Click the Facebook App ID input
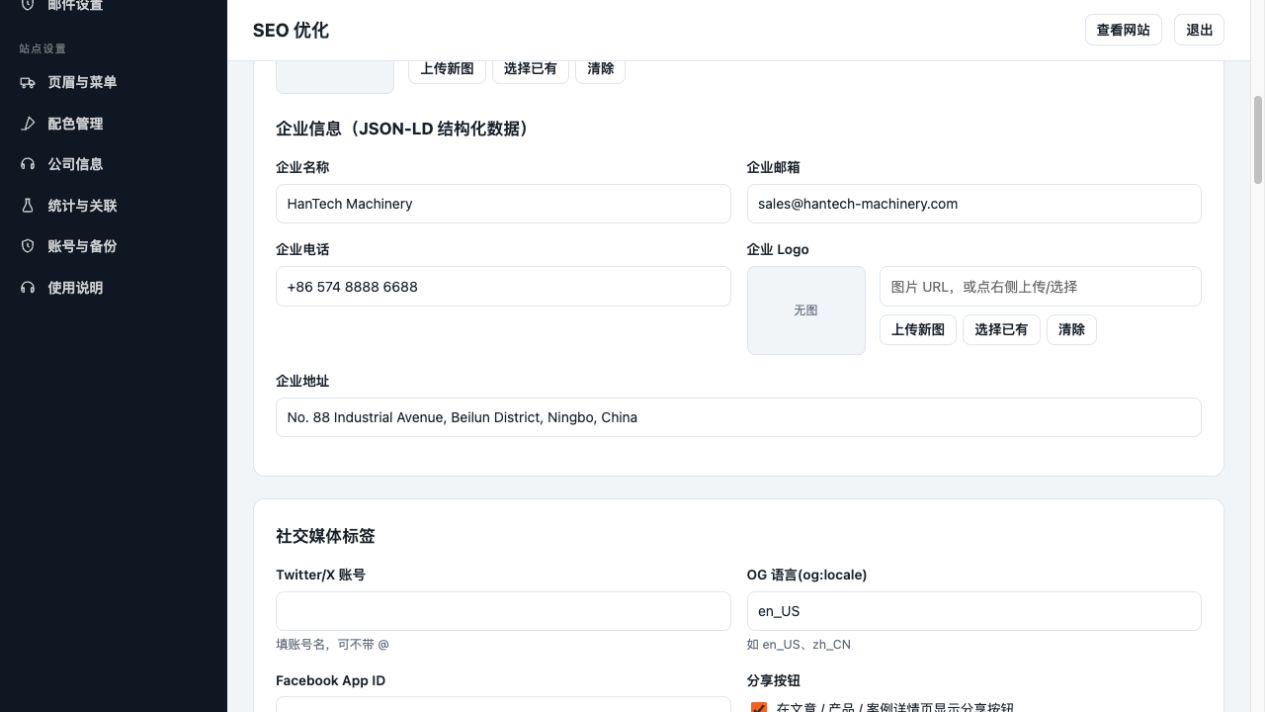The width and height of the screenshot is (1265, 712). (x=503, y=704)
